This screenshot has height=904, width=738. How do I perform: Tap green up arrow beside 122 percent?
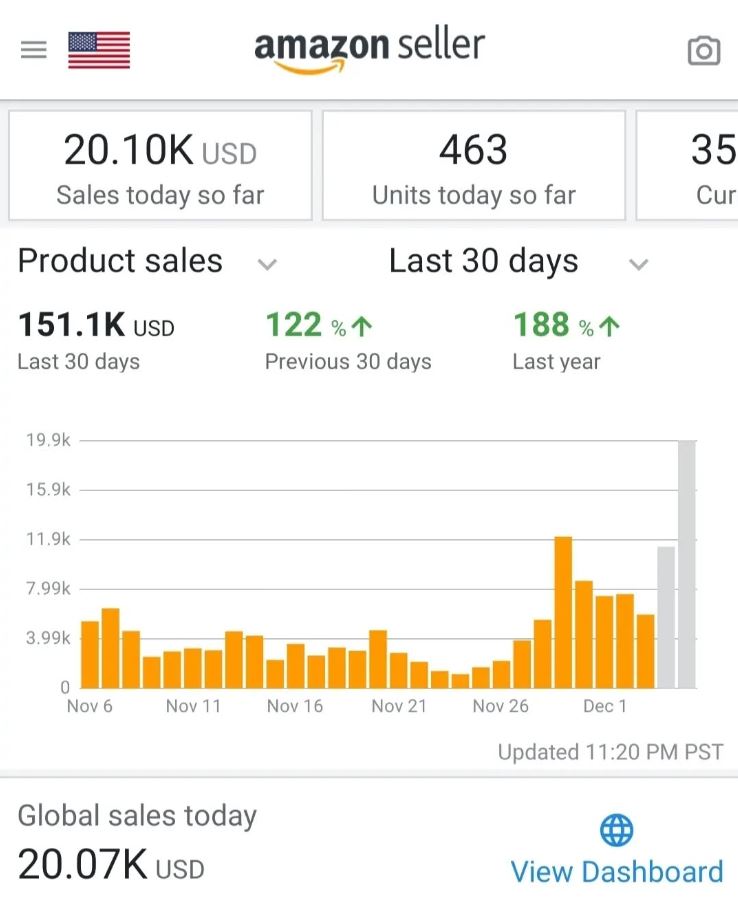362,326
